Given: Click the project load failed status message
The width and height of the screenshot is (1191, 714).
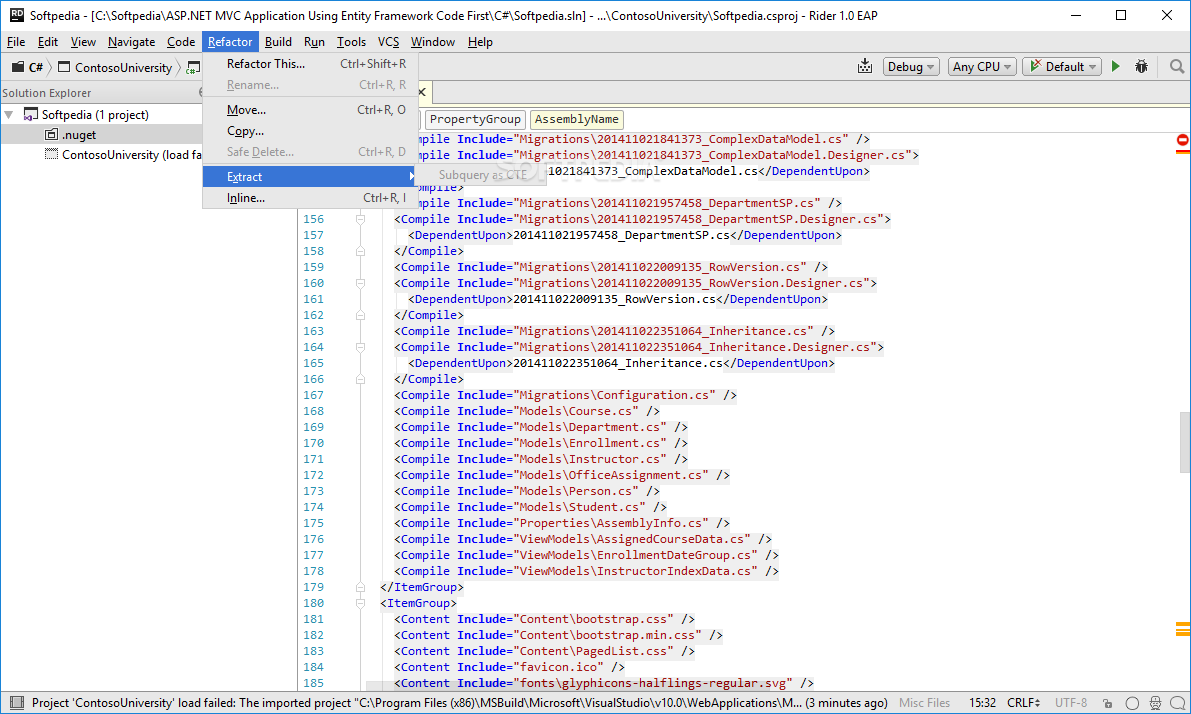Looking at the screenshot, I should click(x=460, y=703).
